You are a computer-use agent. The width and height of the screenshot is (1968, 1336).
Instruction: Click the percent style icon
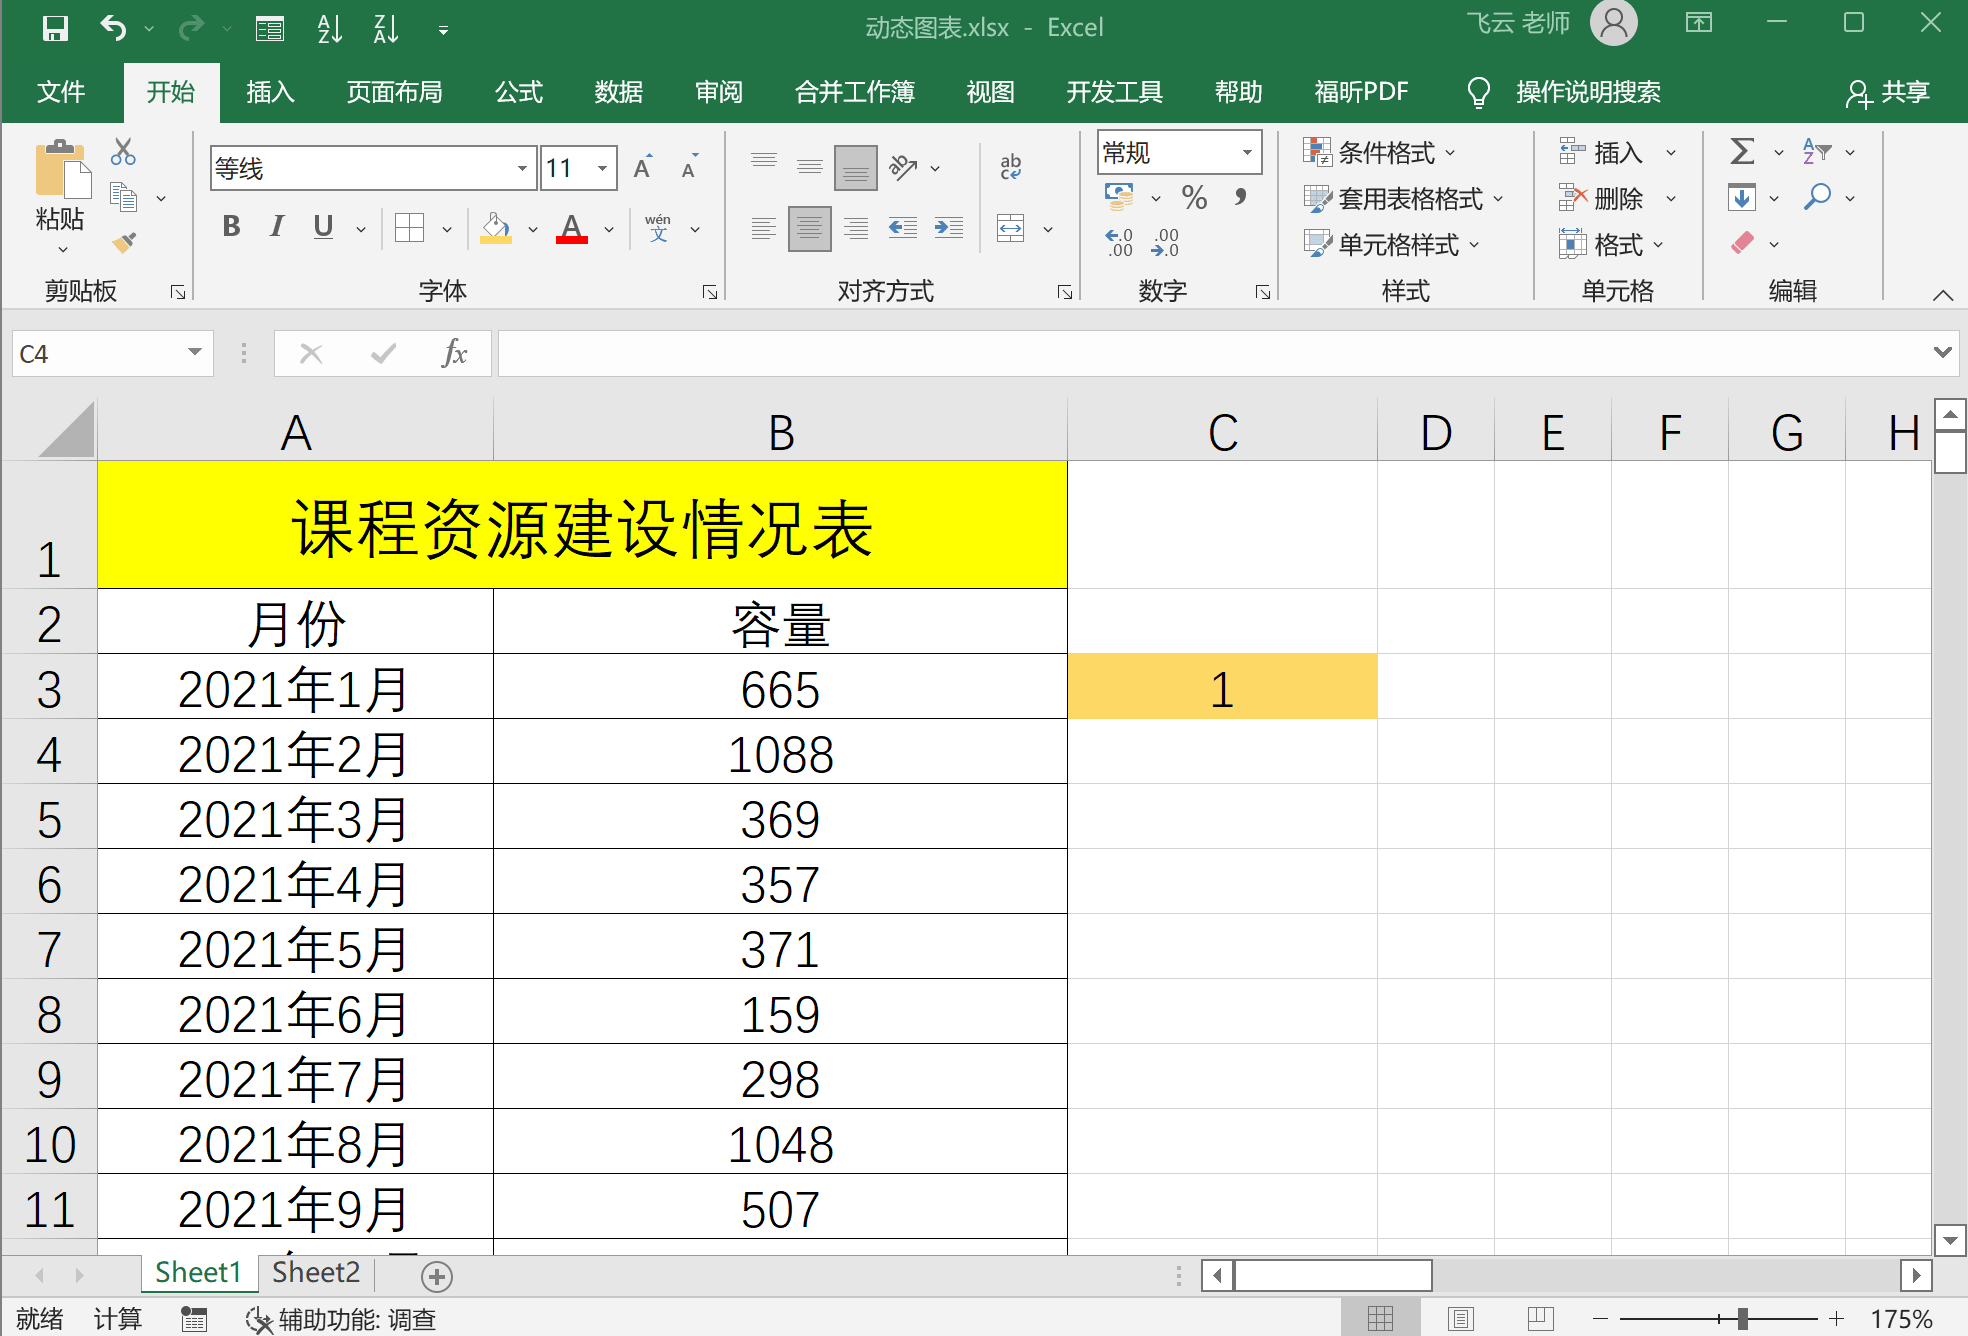(1194, 197)
